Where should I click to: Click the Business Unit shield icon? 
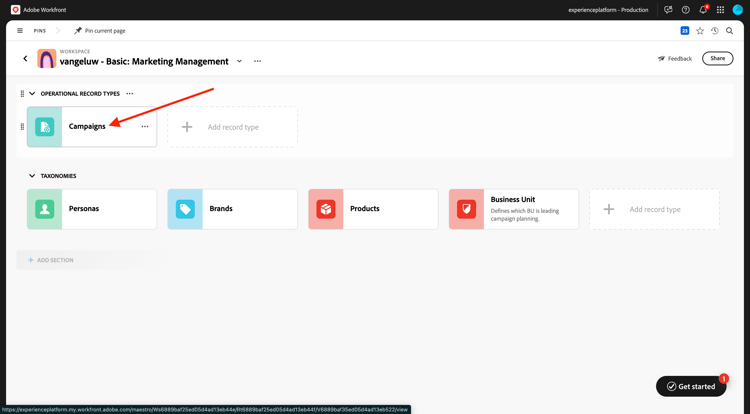[466, 209]
